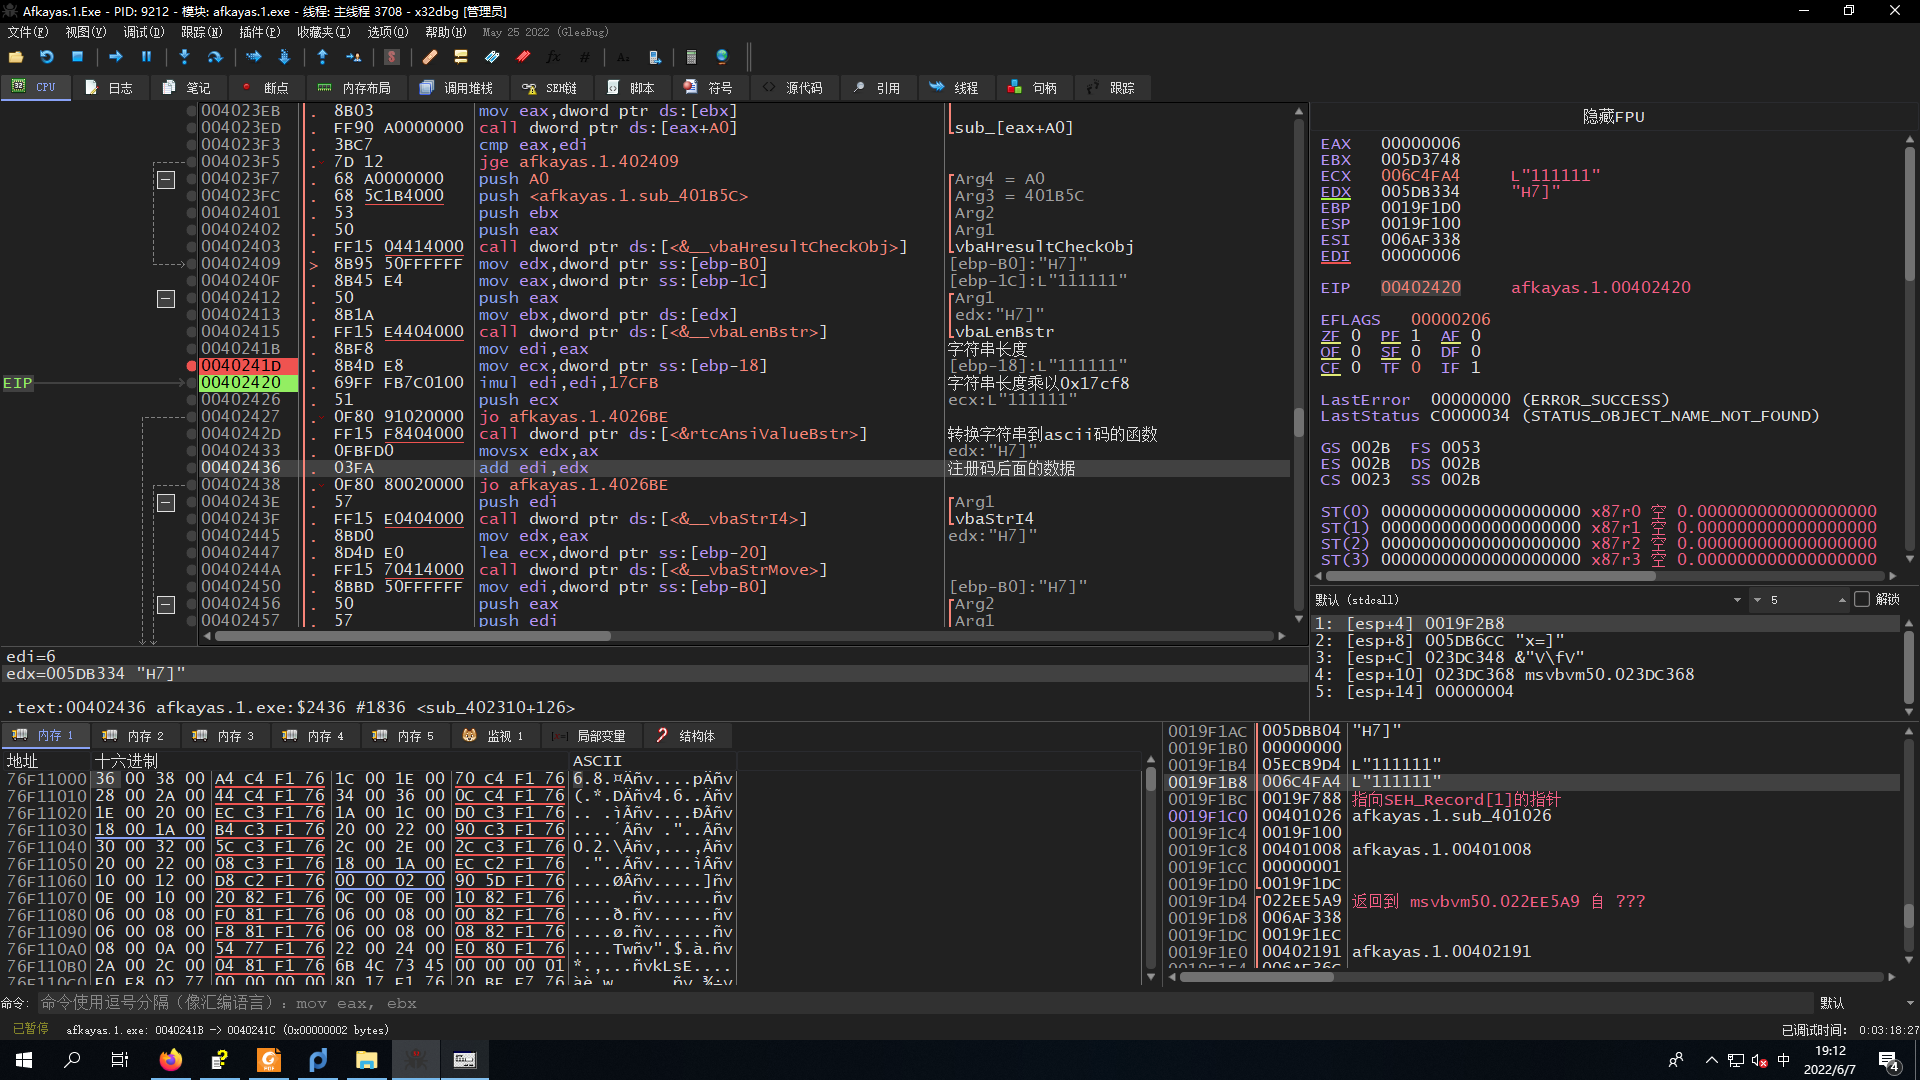Click the Open file folder icon
Viewport: 1920px width, 1080px height.
coord(16,57)
